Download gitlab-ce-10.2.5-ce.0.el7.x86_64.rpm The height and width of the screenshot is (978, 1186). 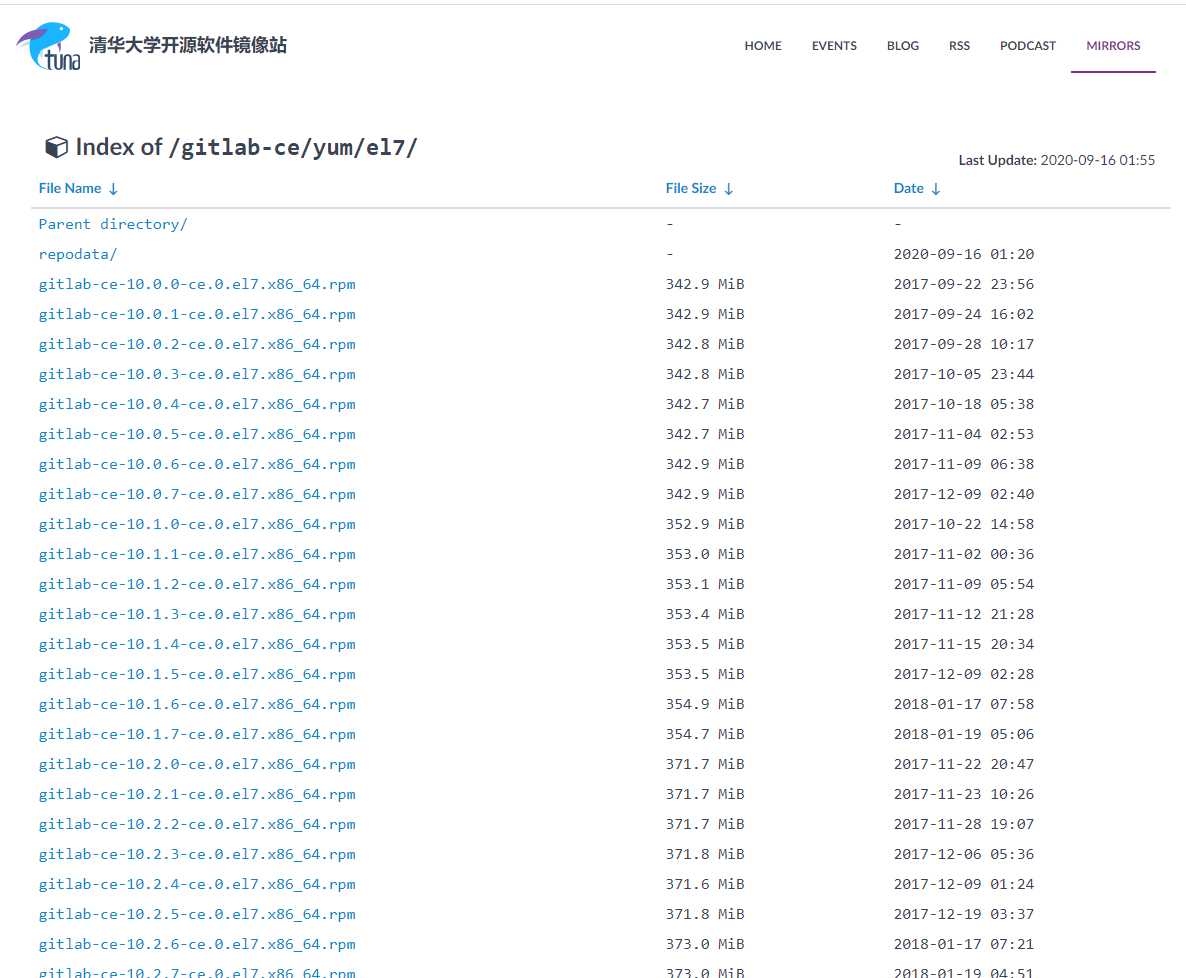tap(197, 914)
